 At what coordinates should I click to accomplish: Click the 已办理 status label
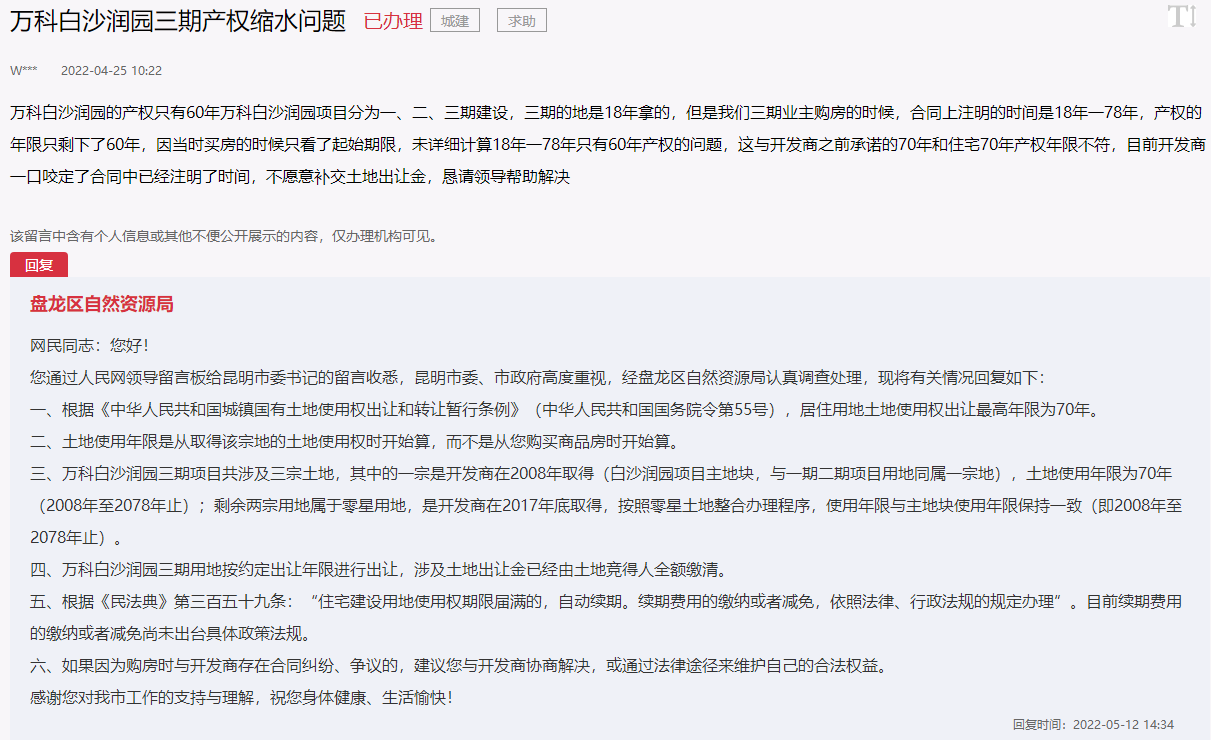(392, 21)
